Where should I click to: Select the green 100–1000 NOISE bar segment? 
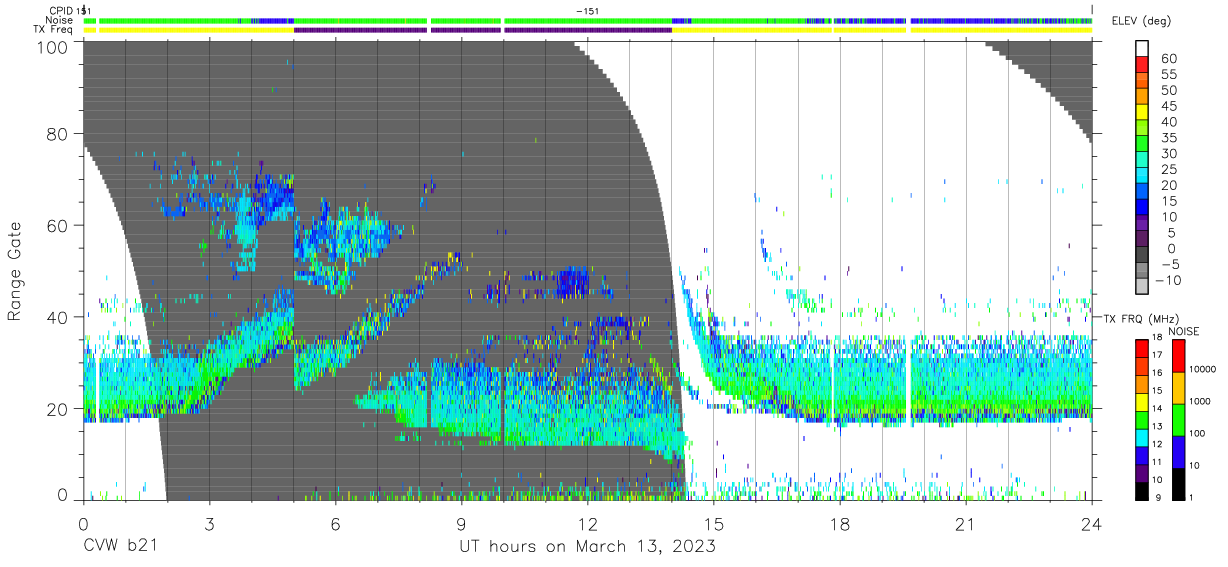(x=1178, y=419)
